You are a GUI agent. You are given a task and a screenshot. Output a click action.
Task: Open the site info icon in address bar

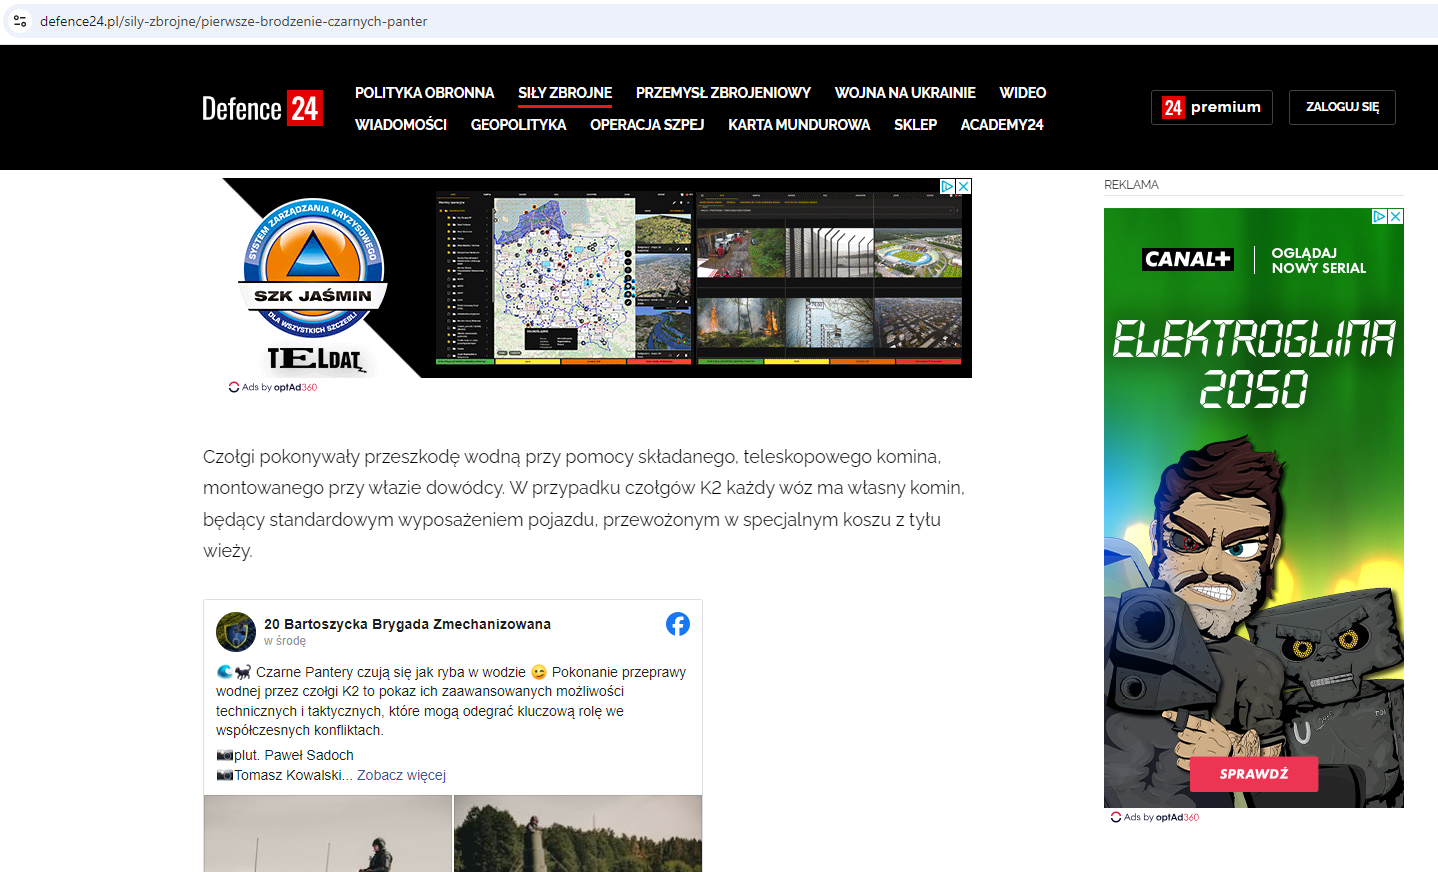pyautogui.click(x=20, y=21)
